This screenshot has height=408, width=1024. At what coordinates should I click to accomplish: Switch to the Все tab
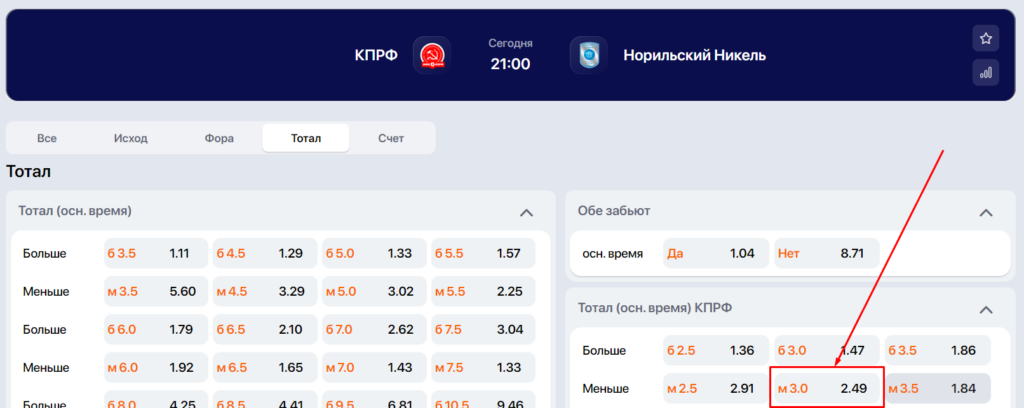[47, 138]
